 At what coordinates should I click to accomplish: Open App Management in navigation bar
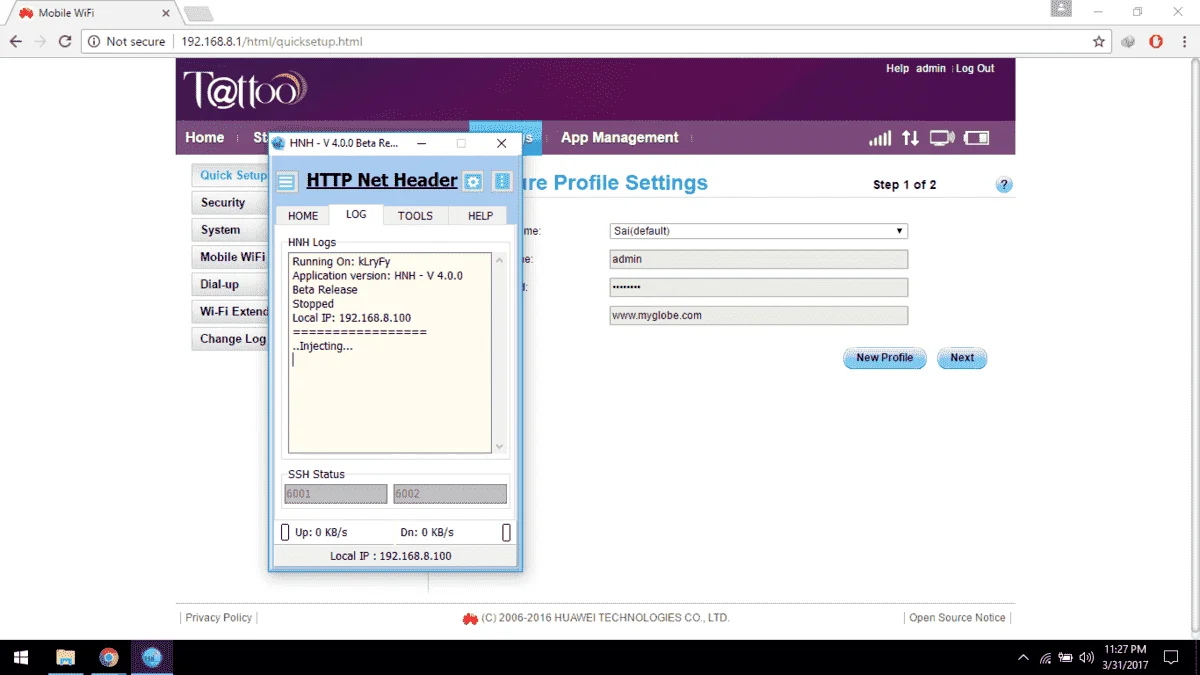click(619, 138)
